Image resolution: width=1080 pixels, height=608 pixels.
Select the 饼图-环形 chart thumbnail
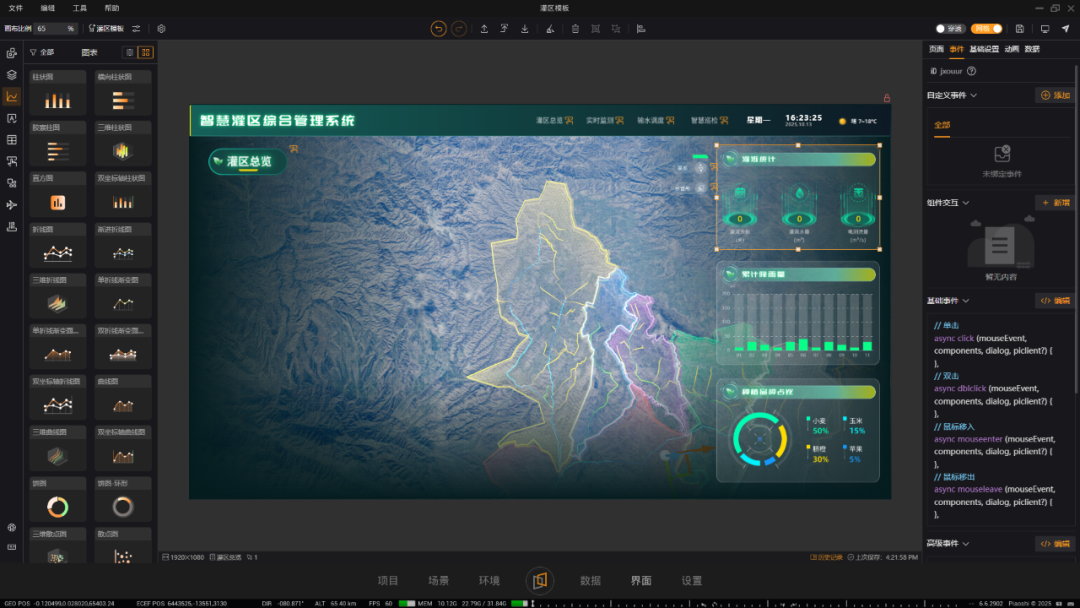pyautogui.click(x=123, y=499)
